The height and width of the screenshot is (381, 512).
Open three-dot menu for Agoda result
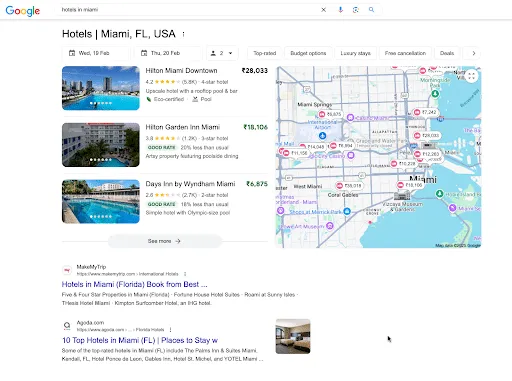pos(170,330)
